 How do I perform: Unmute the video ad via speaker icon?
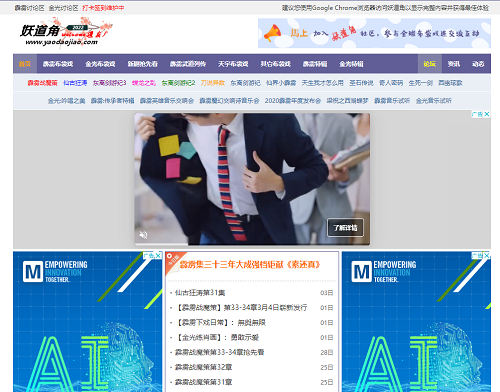(x=143, y=235)
